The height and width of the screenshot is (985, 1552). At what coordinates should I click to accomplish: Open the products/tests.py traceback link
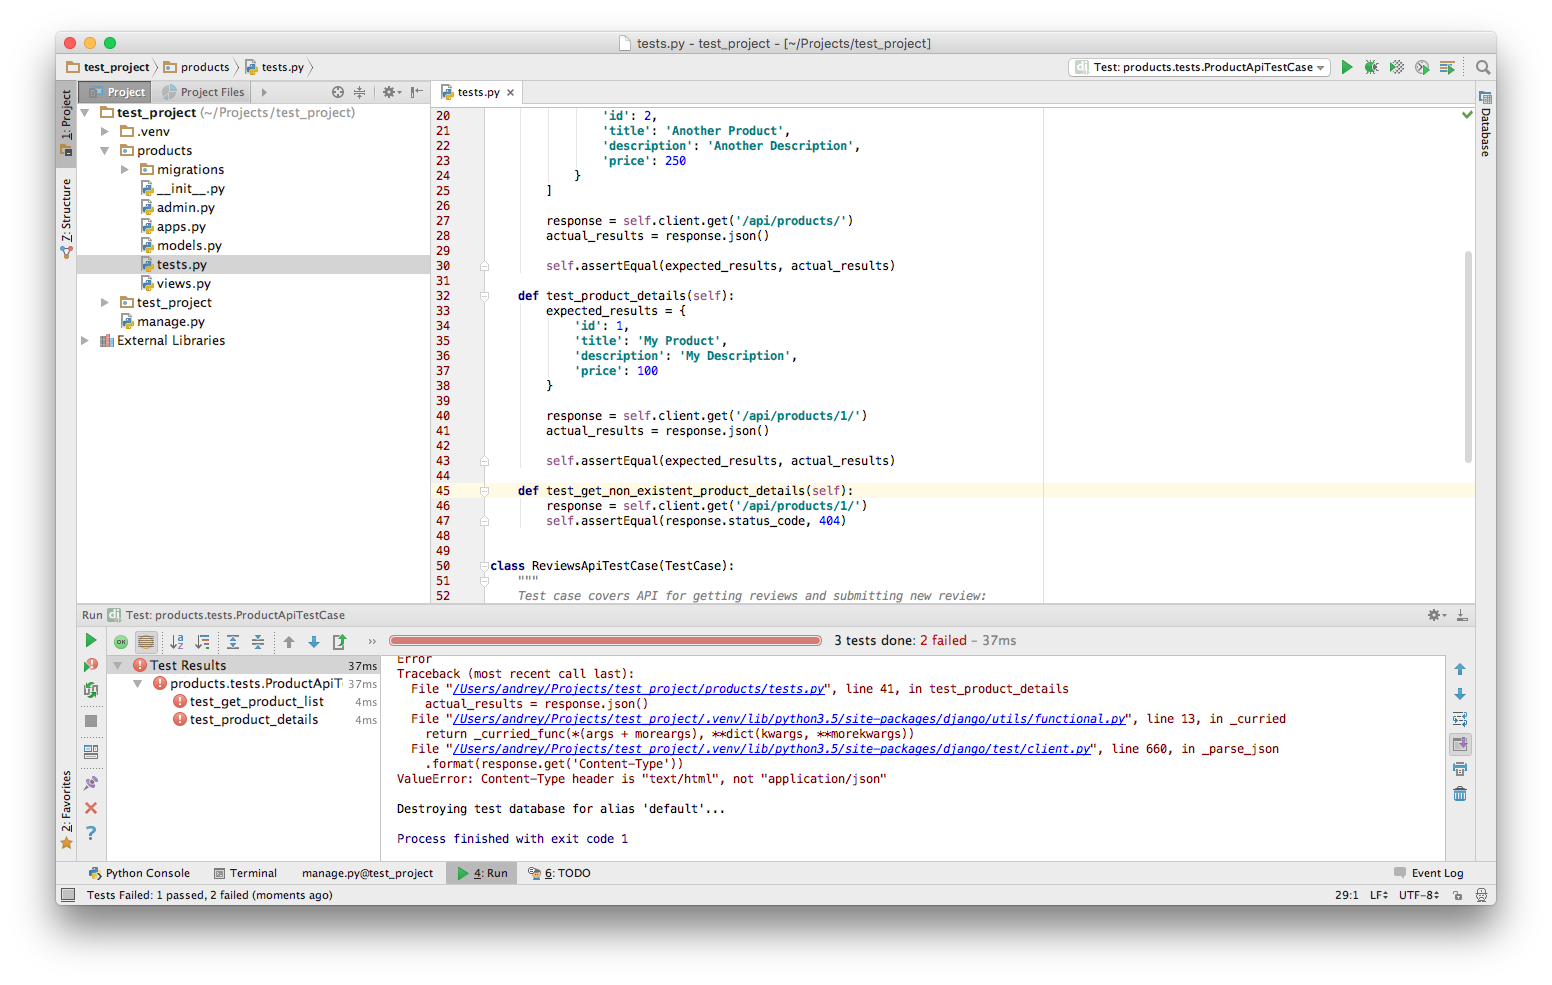(640, 689)
